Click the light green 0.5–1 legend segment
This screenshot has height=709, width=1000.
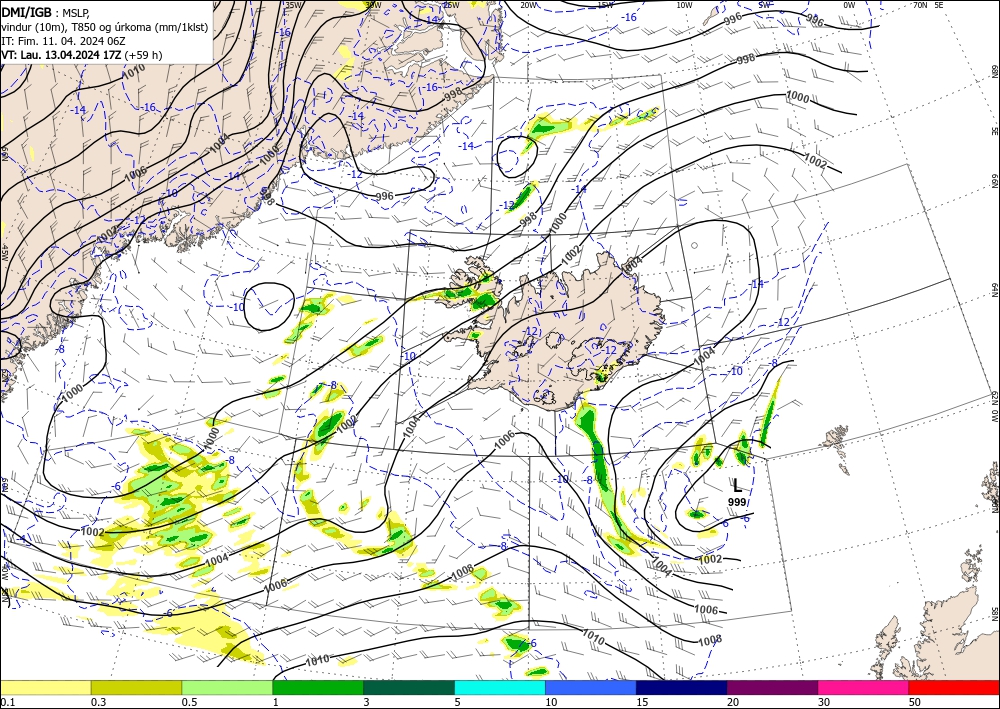227,688
